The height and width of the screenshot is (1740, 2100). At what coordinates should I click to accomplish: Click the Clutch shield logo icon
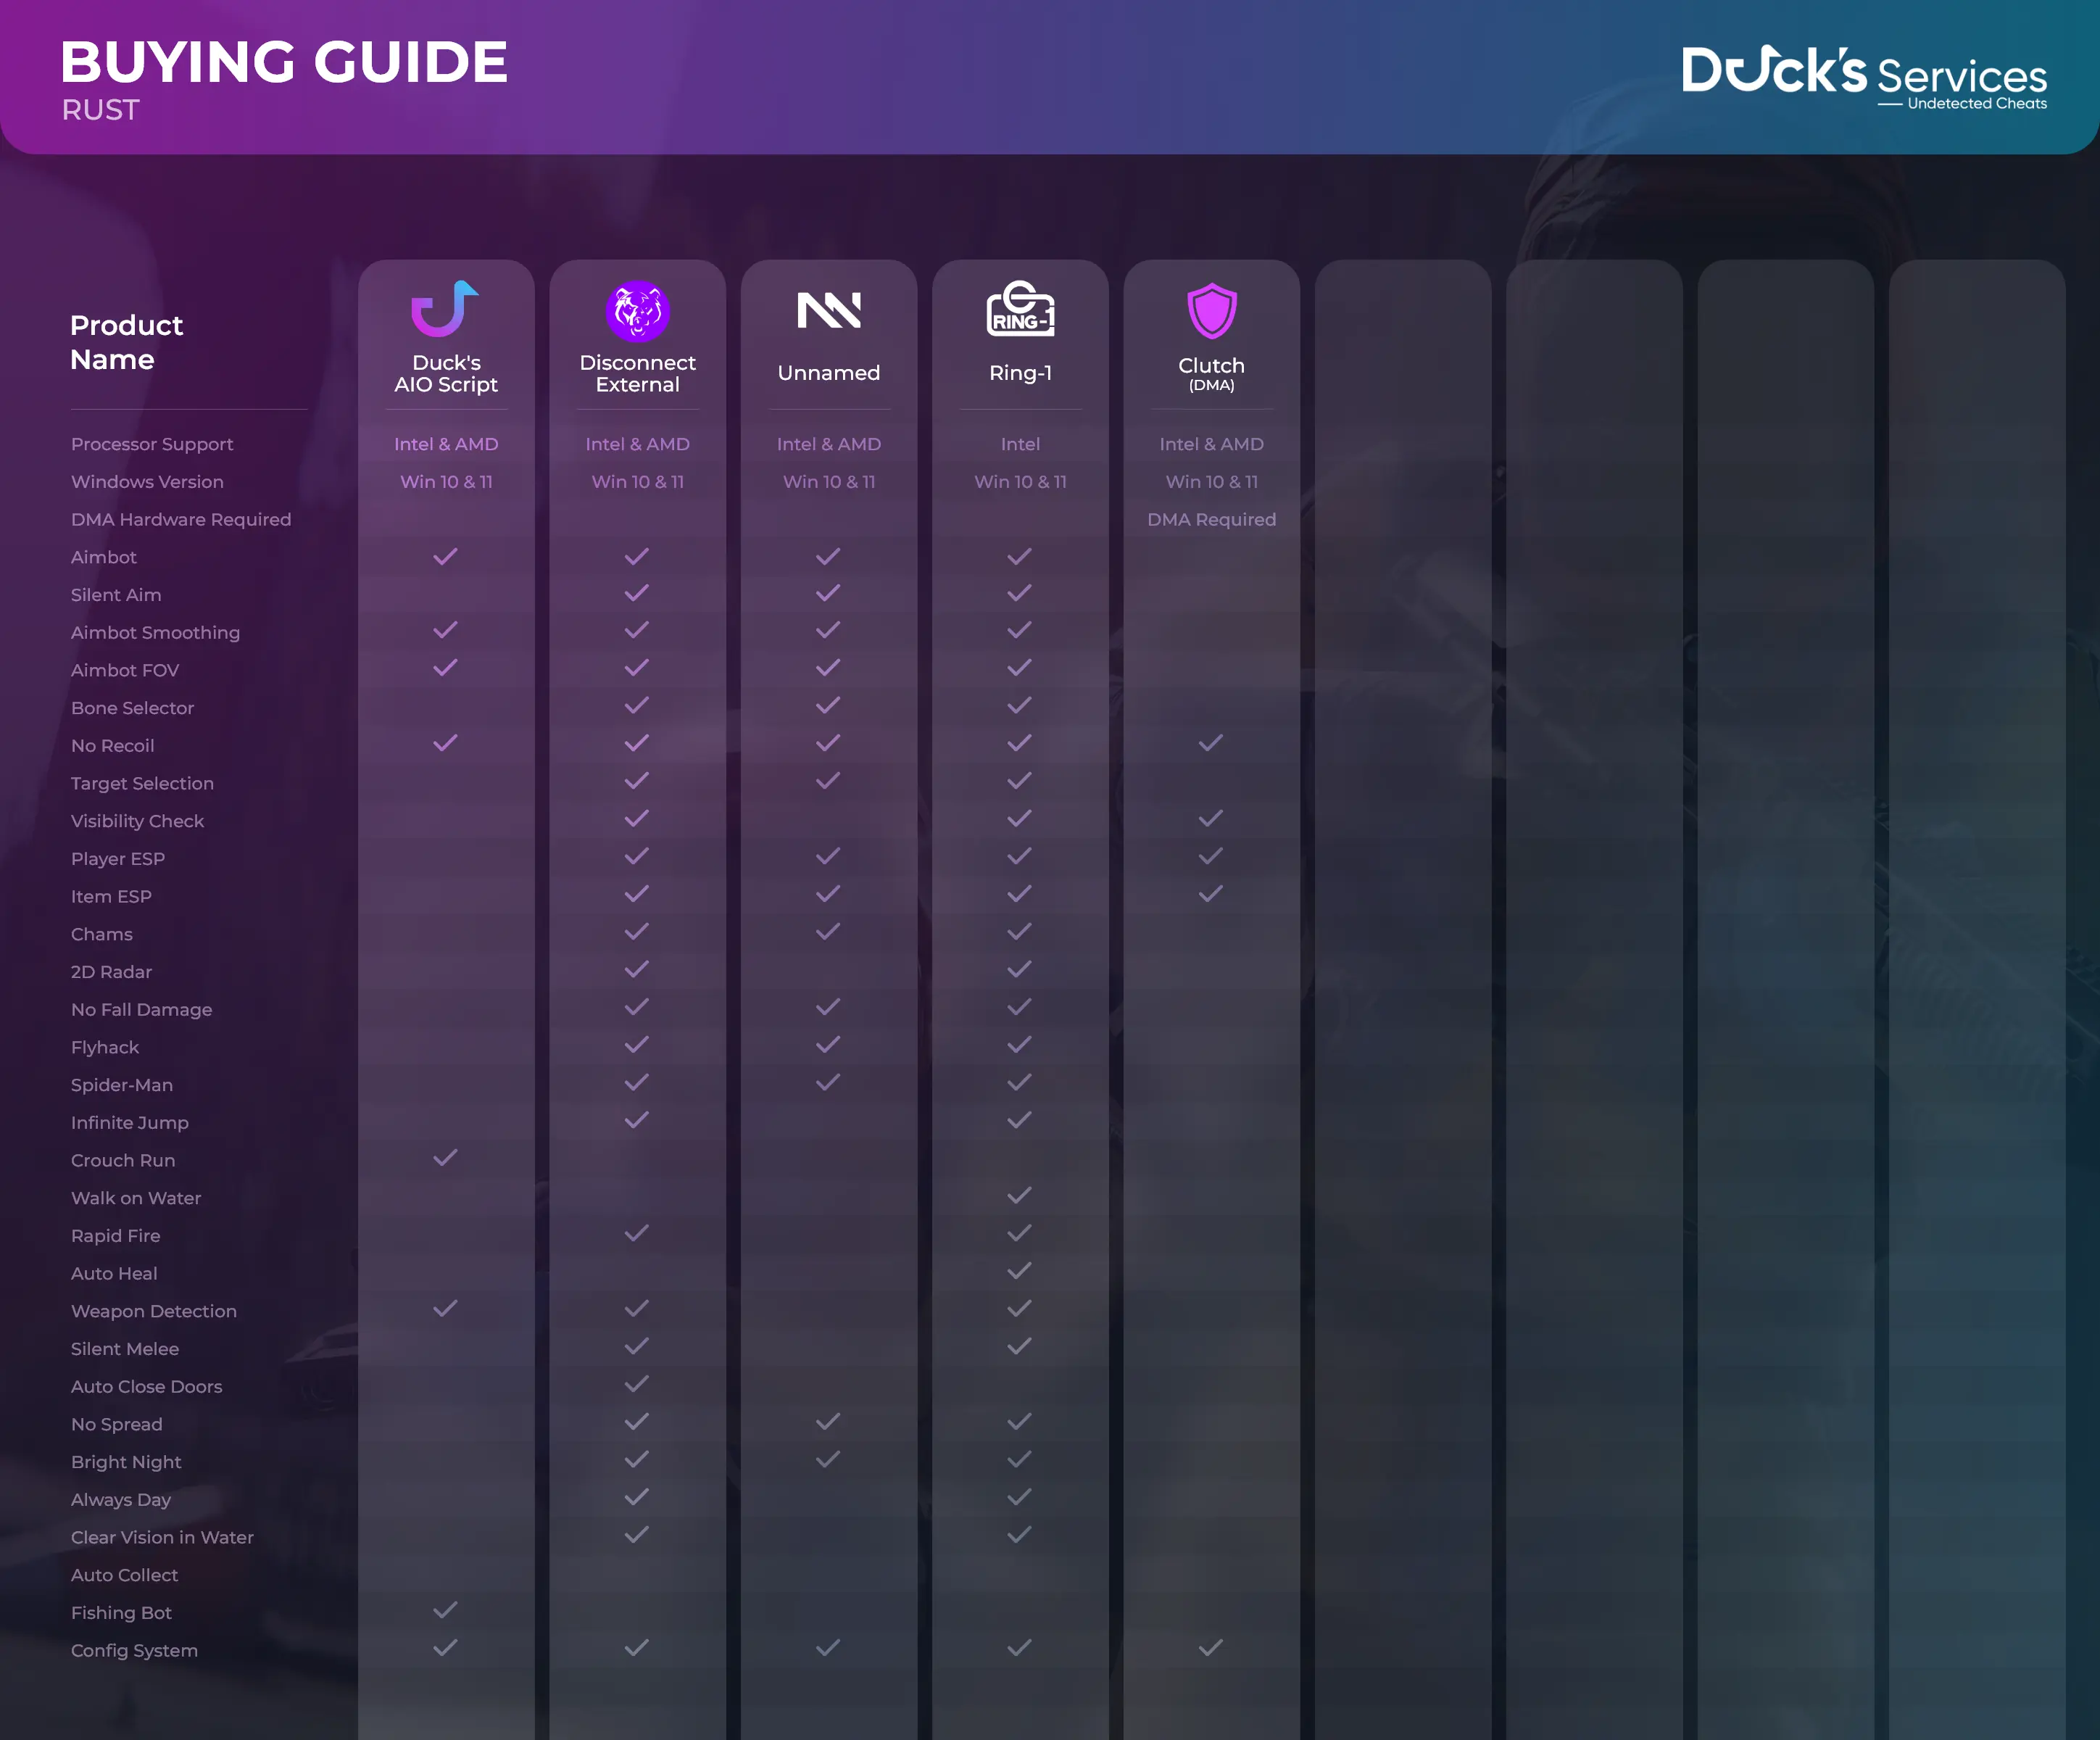[x=1211, y=311]
